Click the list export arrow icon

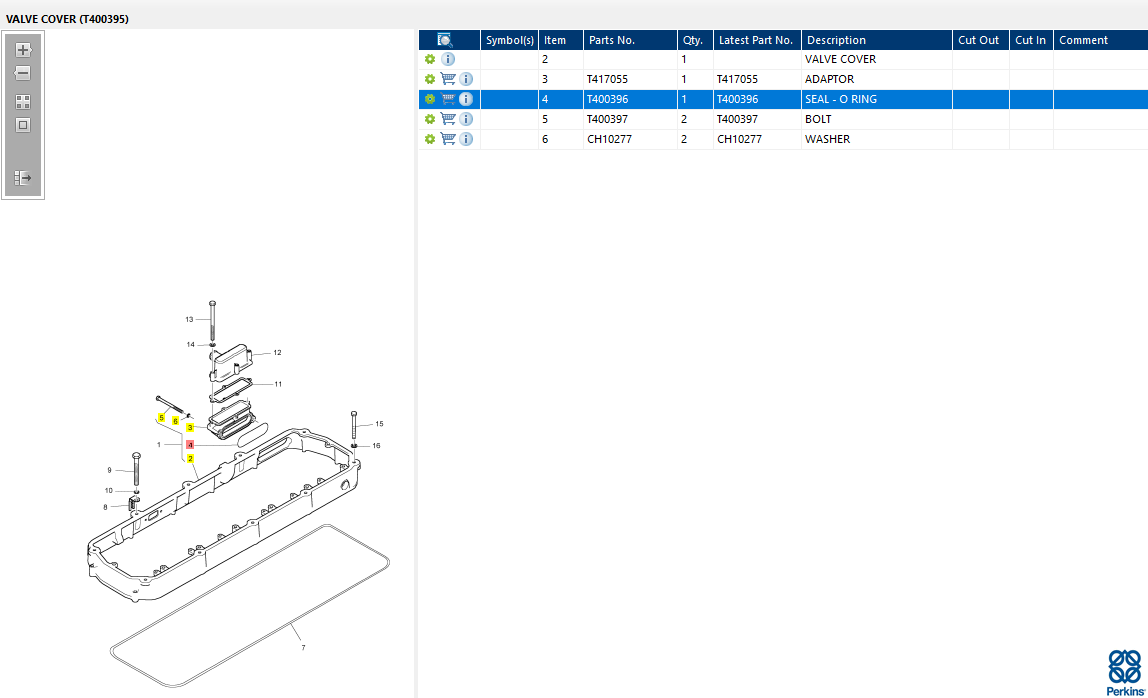point(23,177)
